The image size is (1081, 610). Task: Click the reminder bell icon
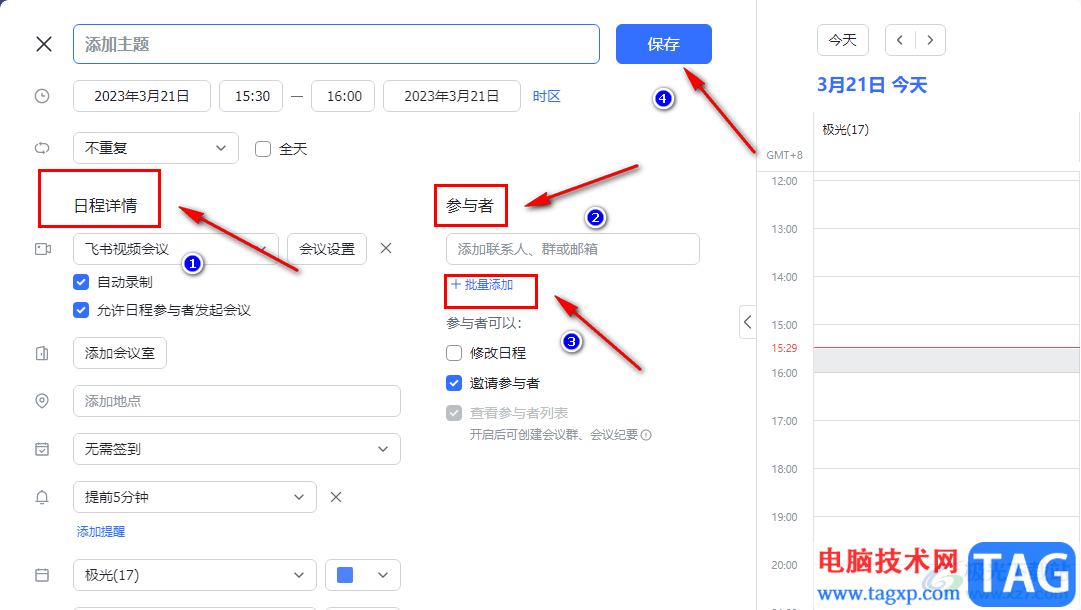[42, 497]
